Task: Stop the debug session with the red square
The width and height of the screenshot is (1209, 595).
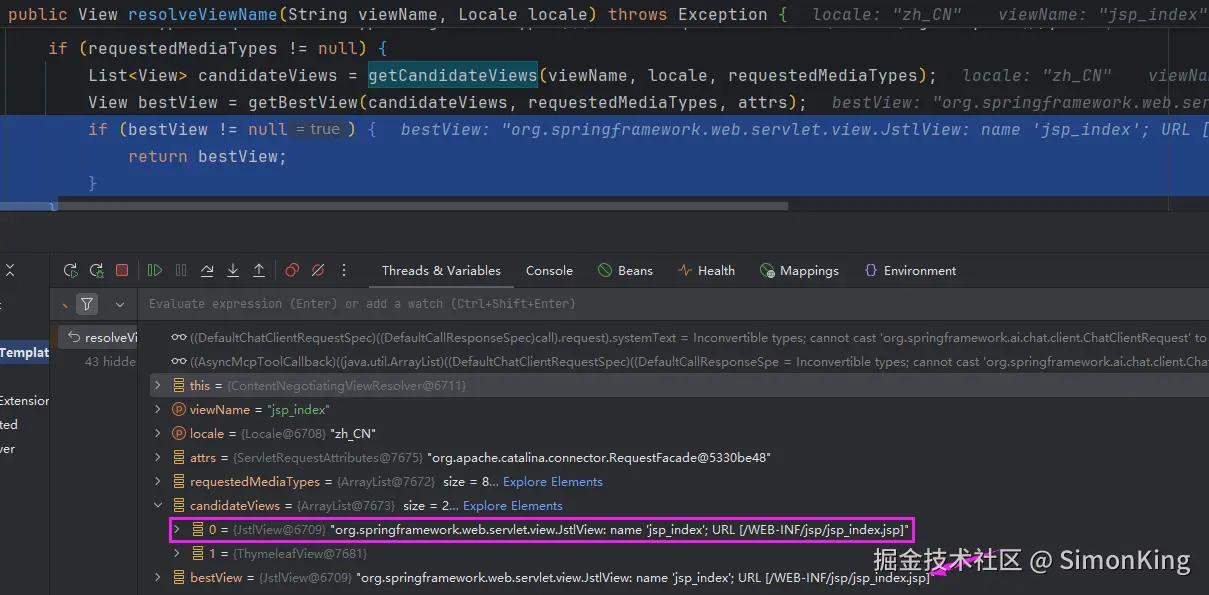Action: pos(122,270)
